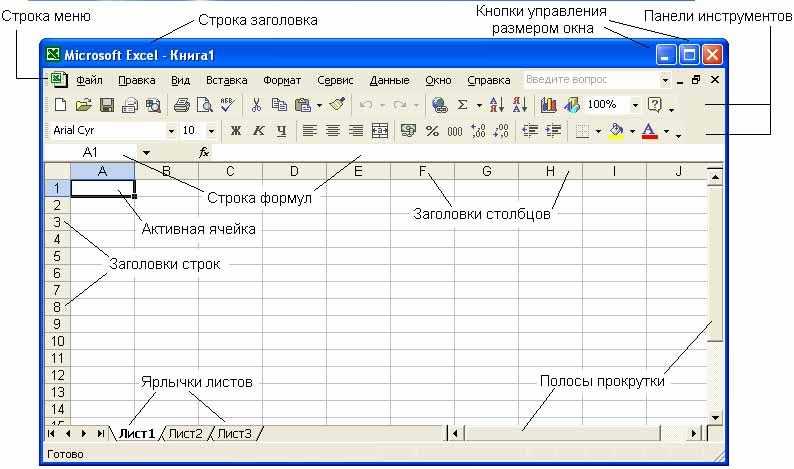
Task: Click the Help question mark icon
Action: pos(654,105)
